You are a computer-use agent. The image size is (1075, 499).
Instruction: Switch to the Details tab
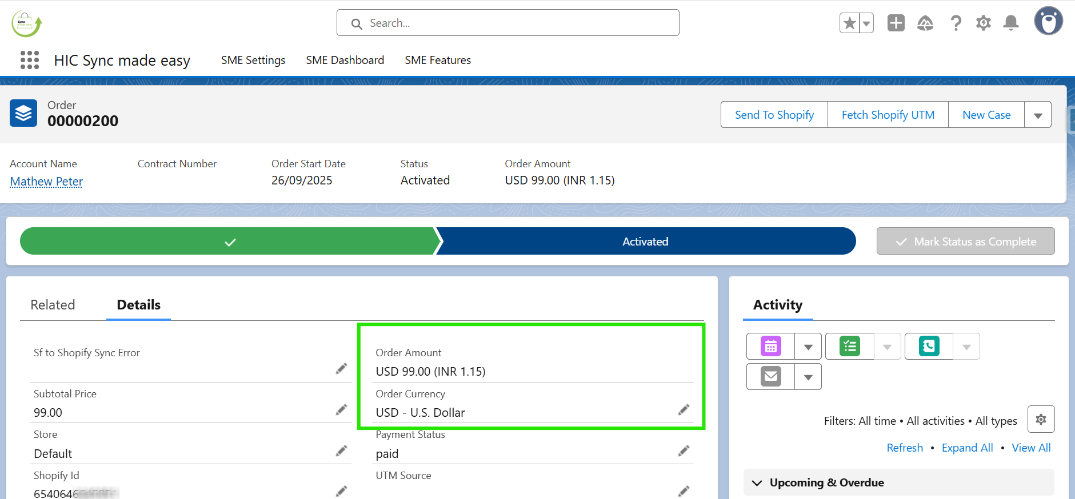coord(138,305)
